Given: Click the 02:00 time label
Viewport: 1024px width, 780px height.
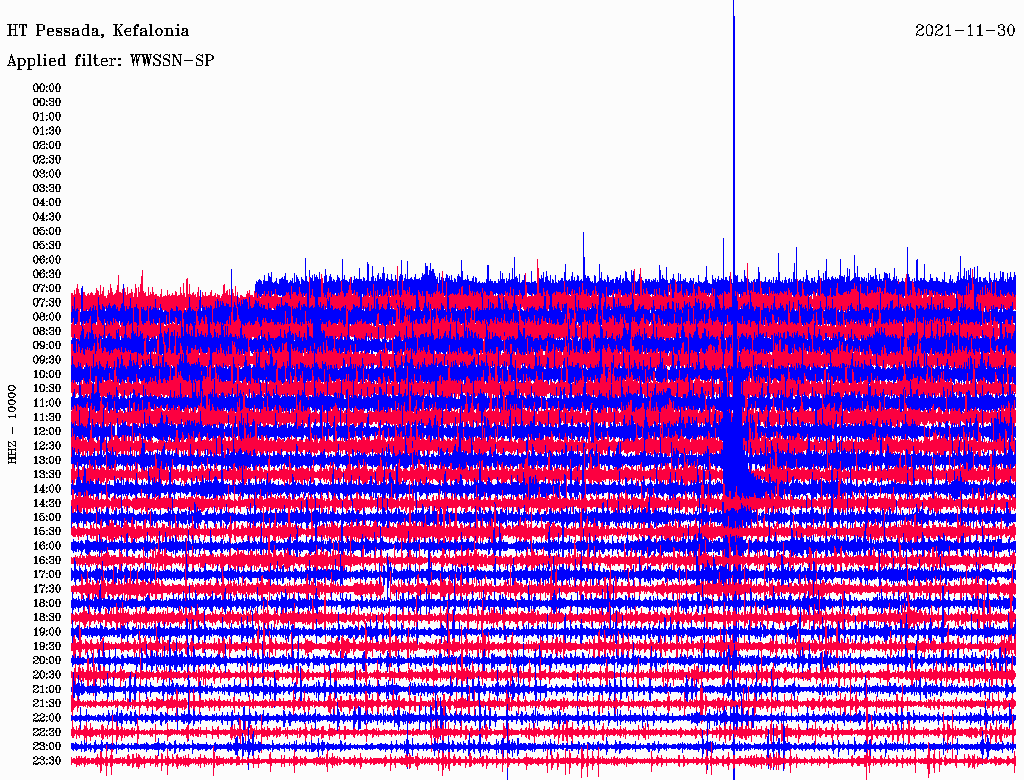Looking at the screenshot, I should click(47, 146).
